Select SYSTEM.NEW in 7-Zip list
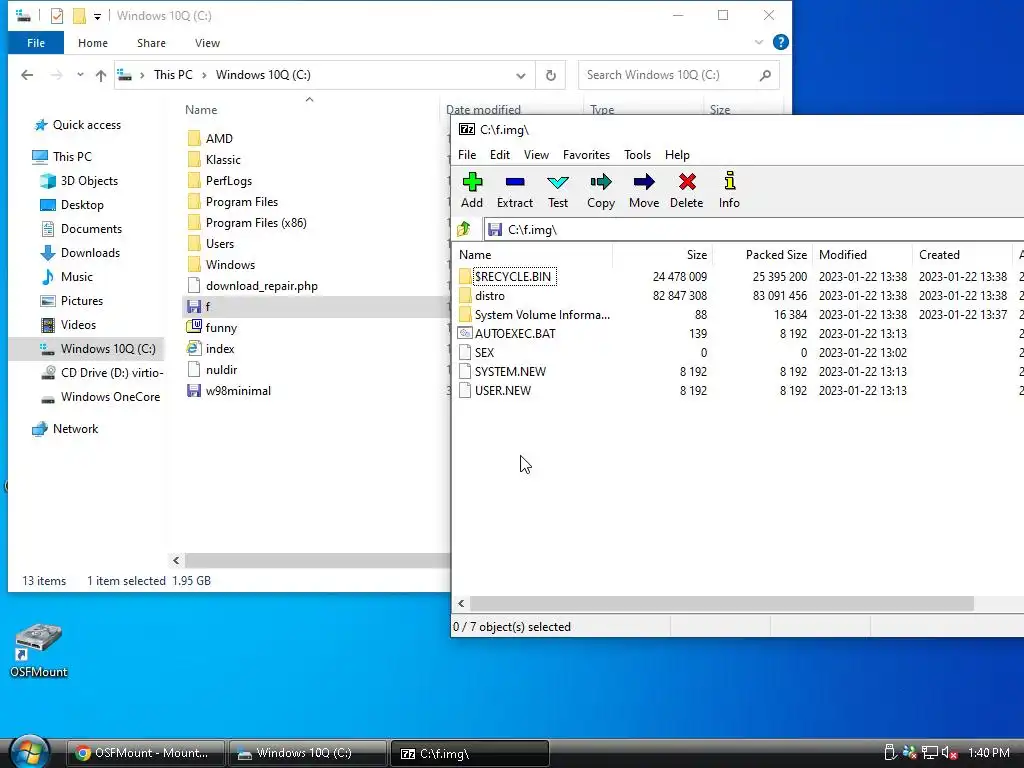The height and width of the screenshot is (768, 1024). pyautogui.click(x=510, y=372)
